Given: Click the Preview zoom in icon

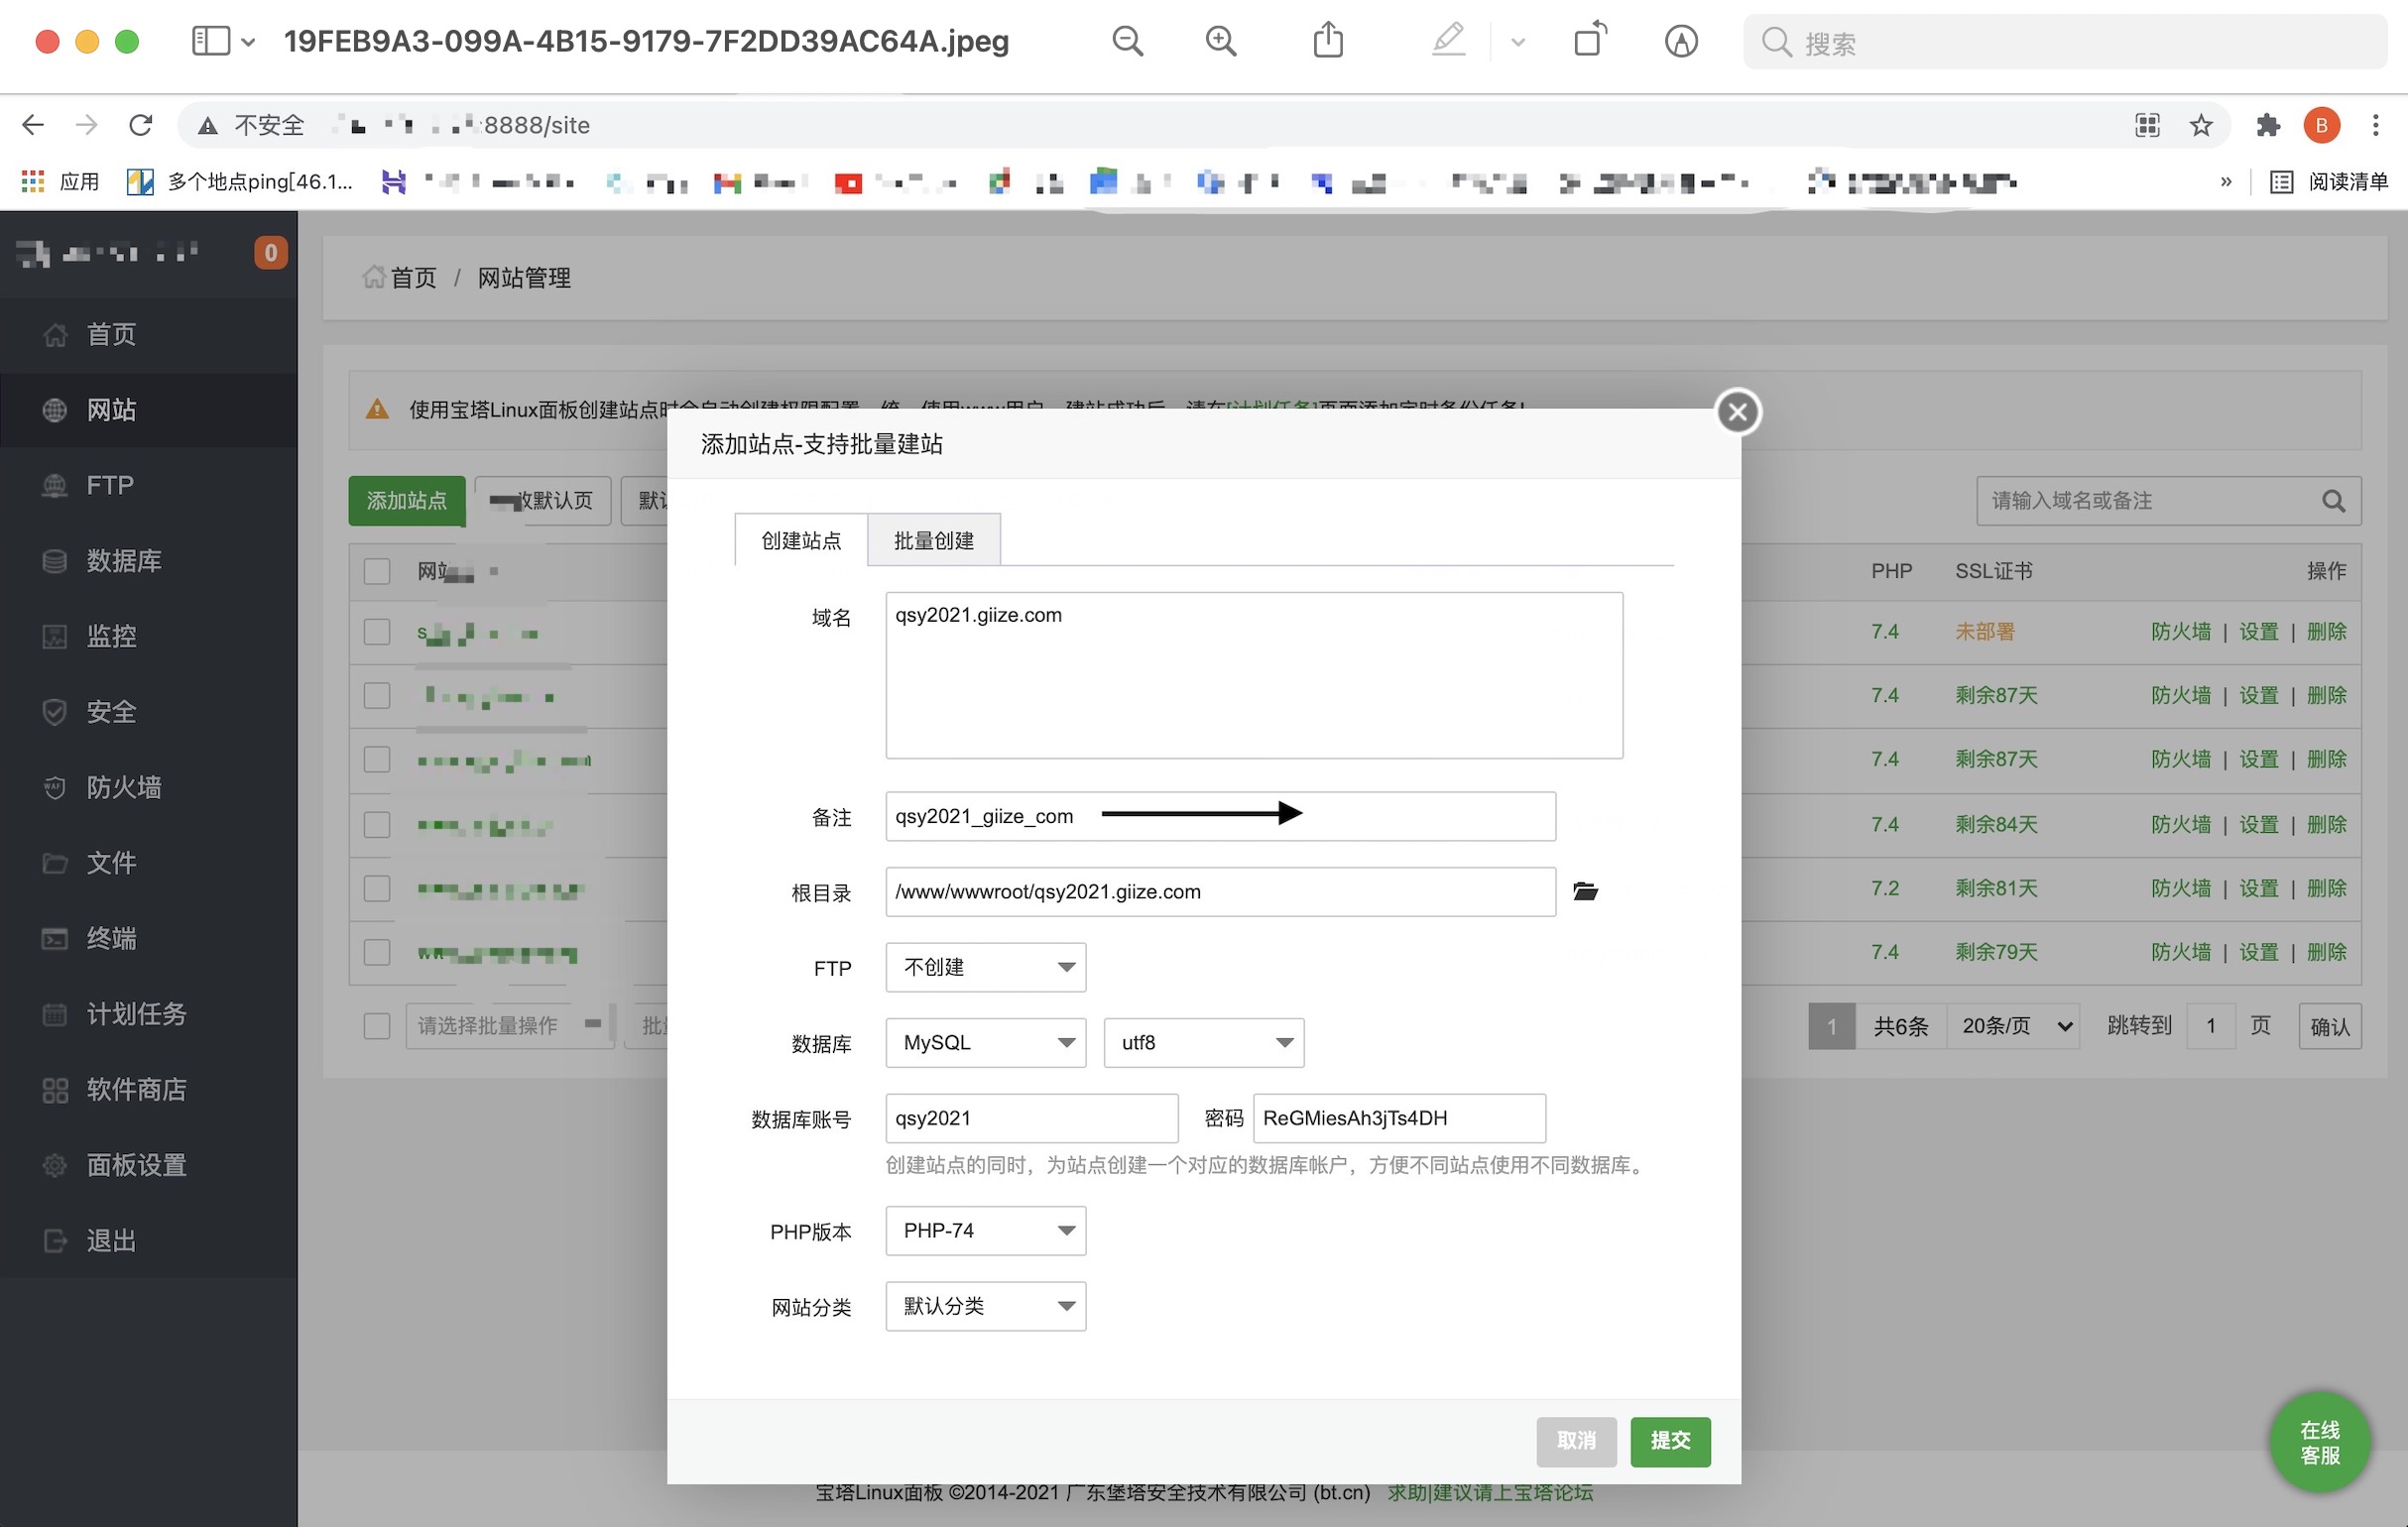Looking at the screenshot, I should [1220, 41].
